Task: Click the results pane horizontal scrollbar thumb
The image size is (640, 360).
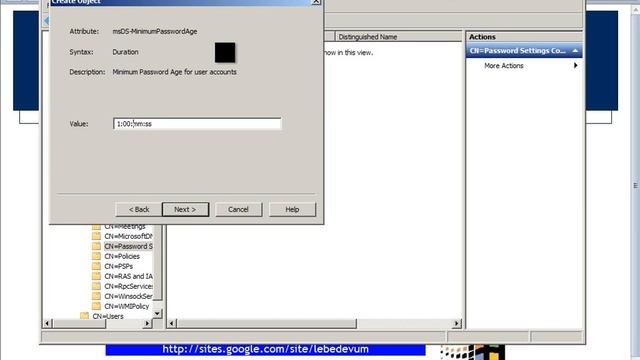Action: [267, 323]
